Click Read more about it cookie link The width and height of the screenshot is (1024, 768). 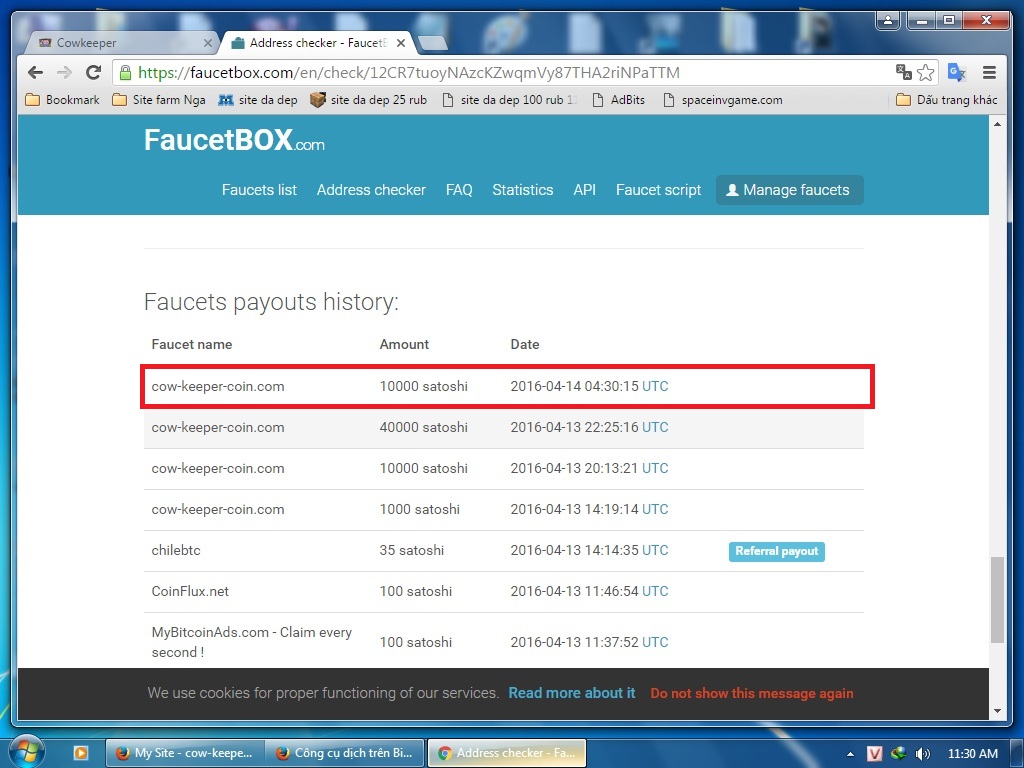coord(571,693)
